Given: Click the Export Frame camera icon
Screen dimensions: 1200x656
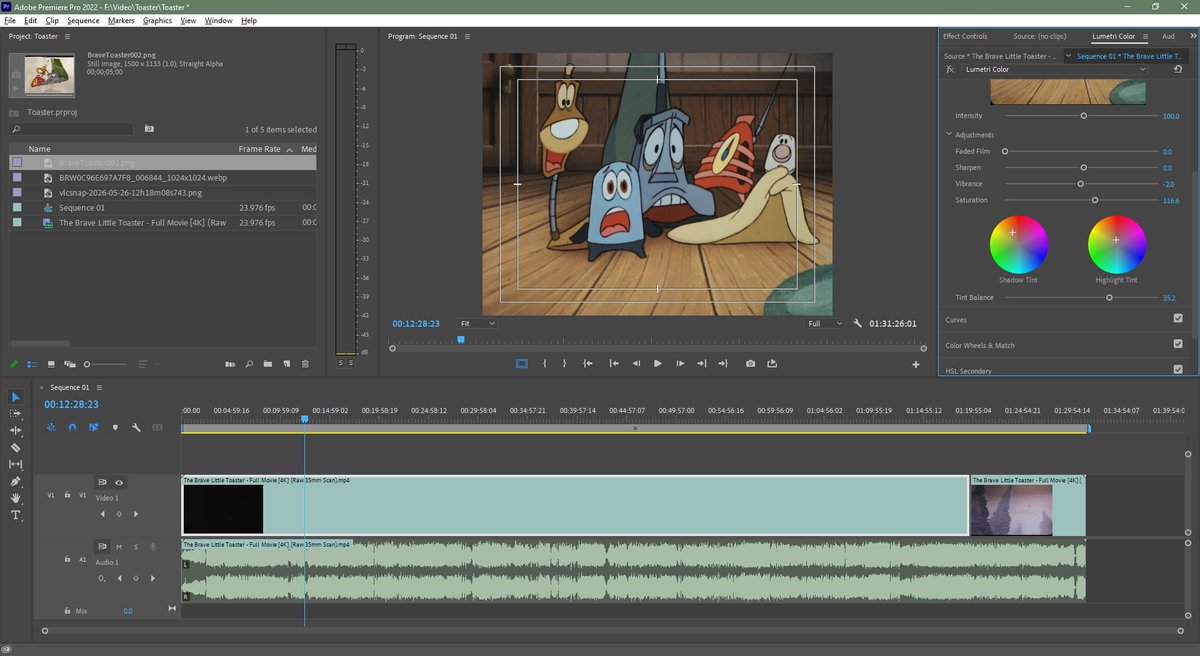Looking at the screenshot, I should [x=750, y=364].
